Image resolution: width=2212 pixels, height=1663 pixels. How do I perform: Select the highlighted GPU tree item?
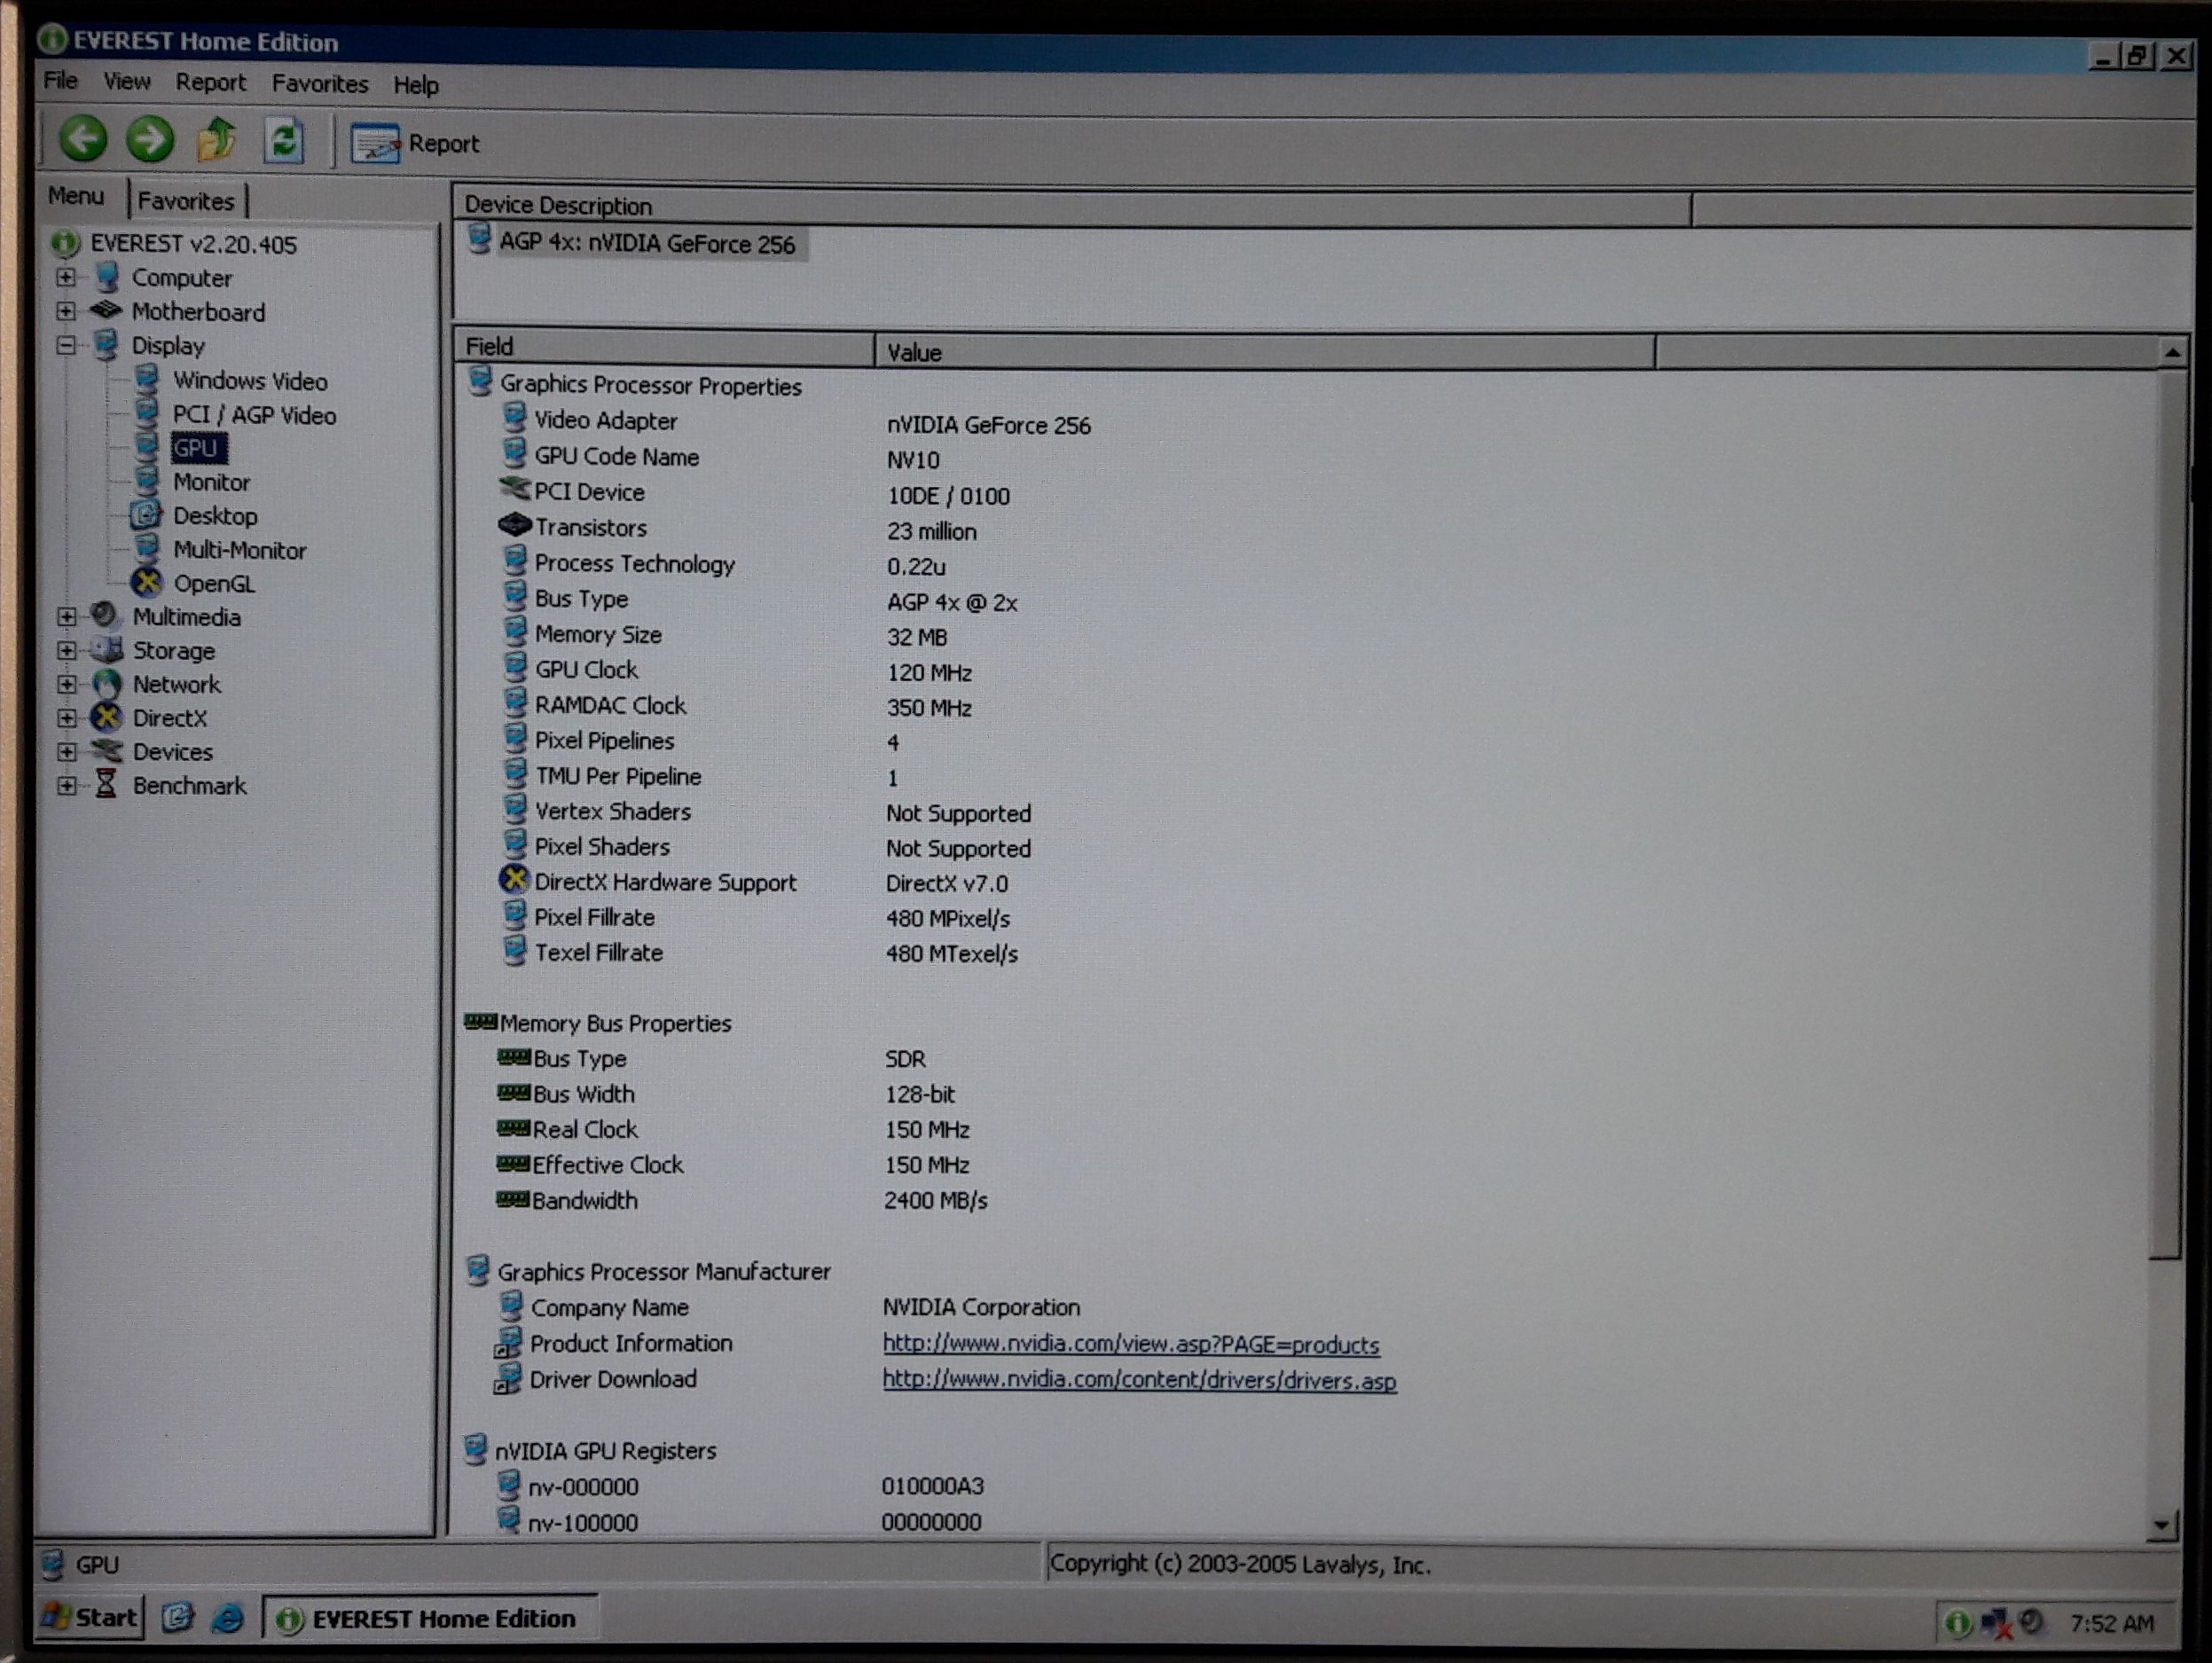tap(197, 448)
